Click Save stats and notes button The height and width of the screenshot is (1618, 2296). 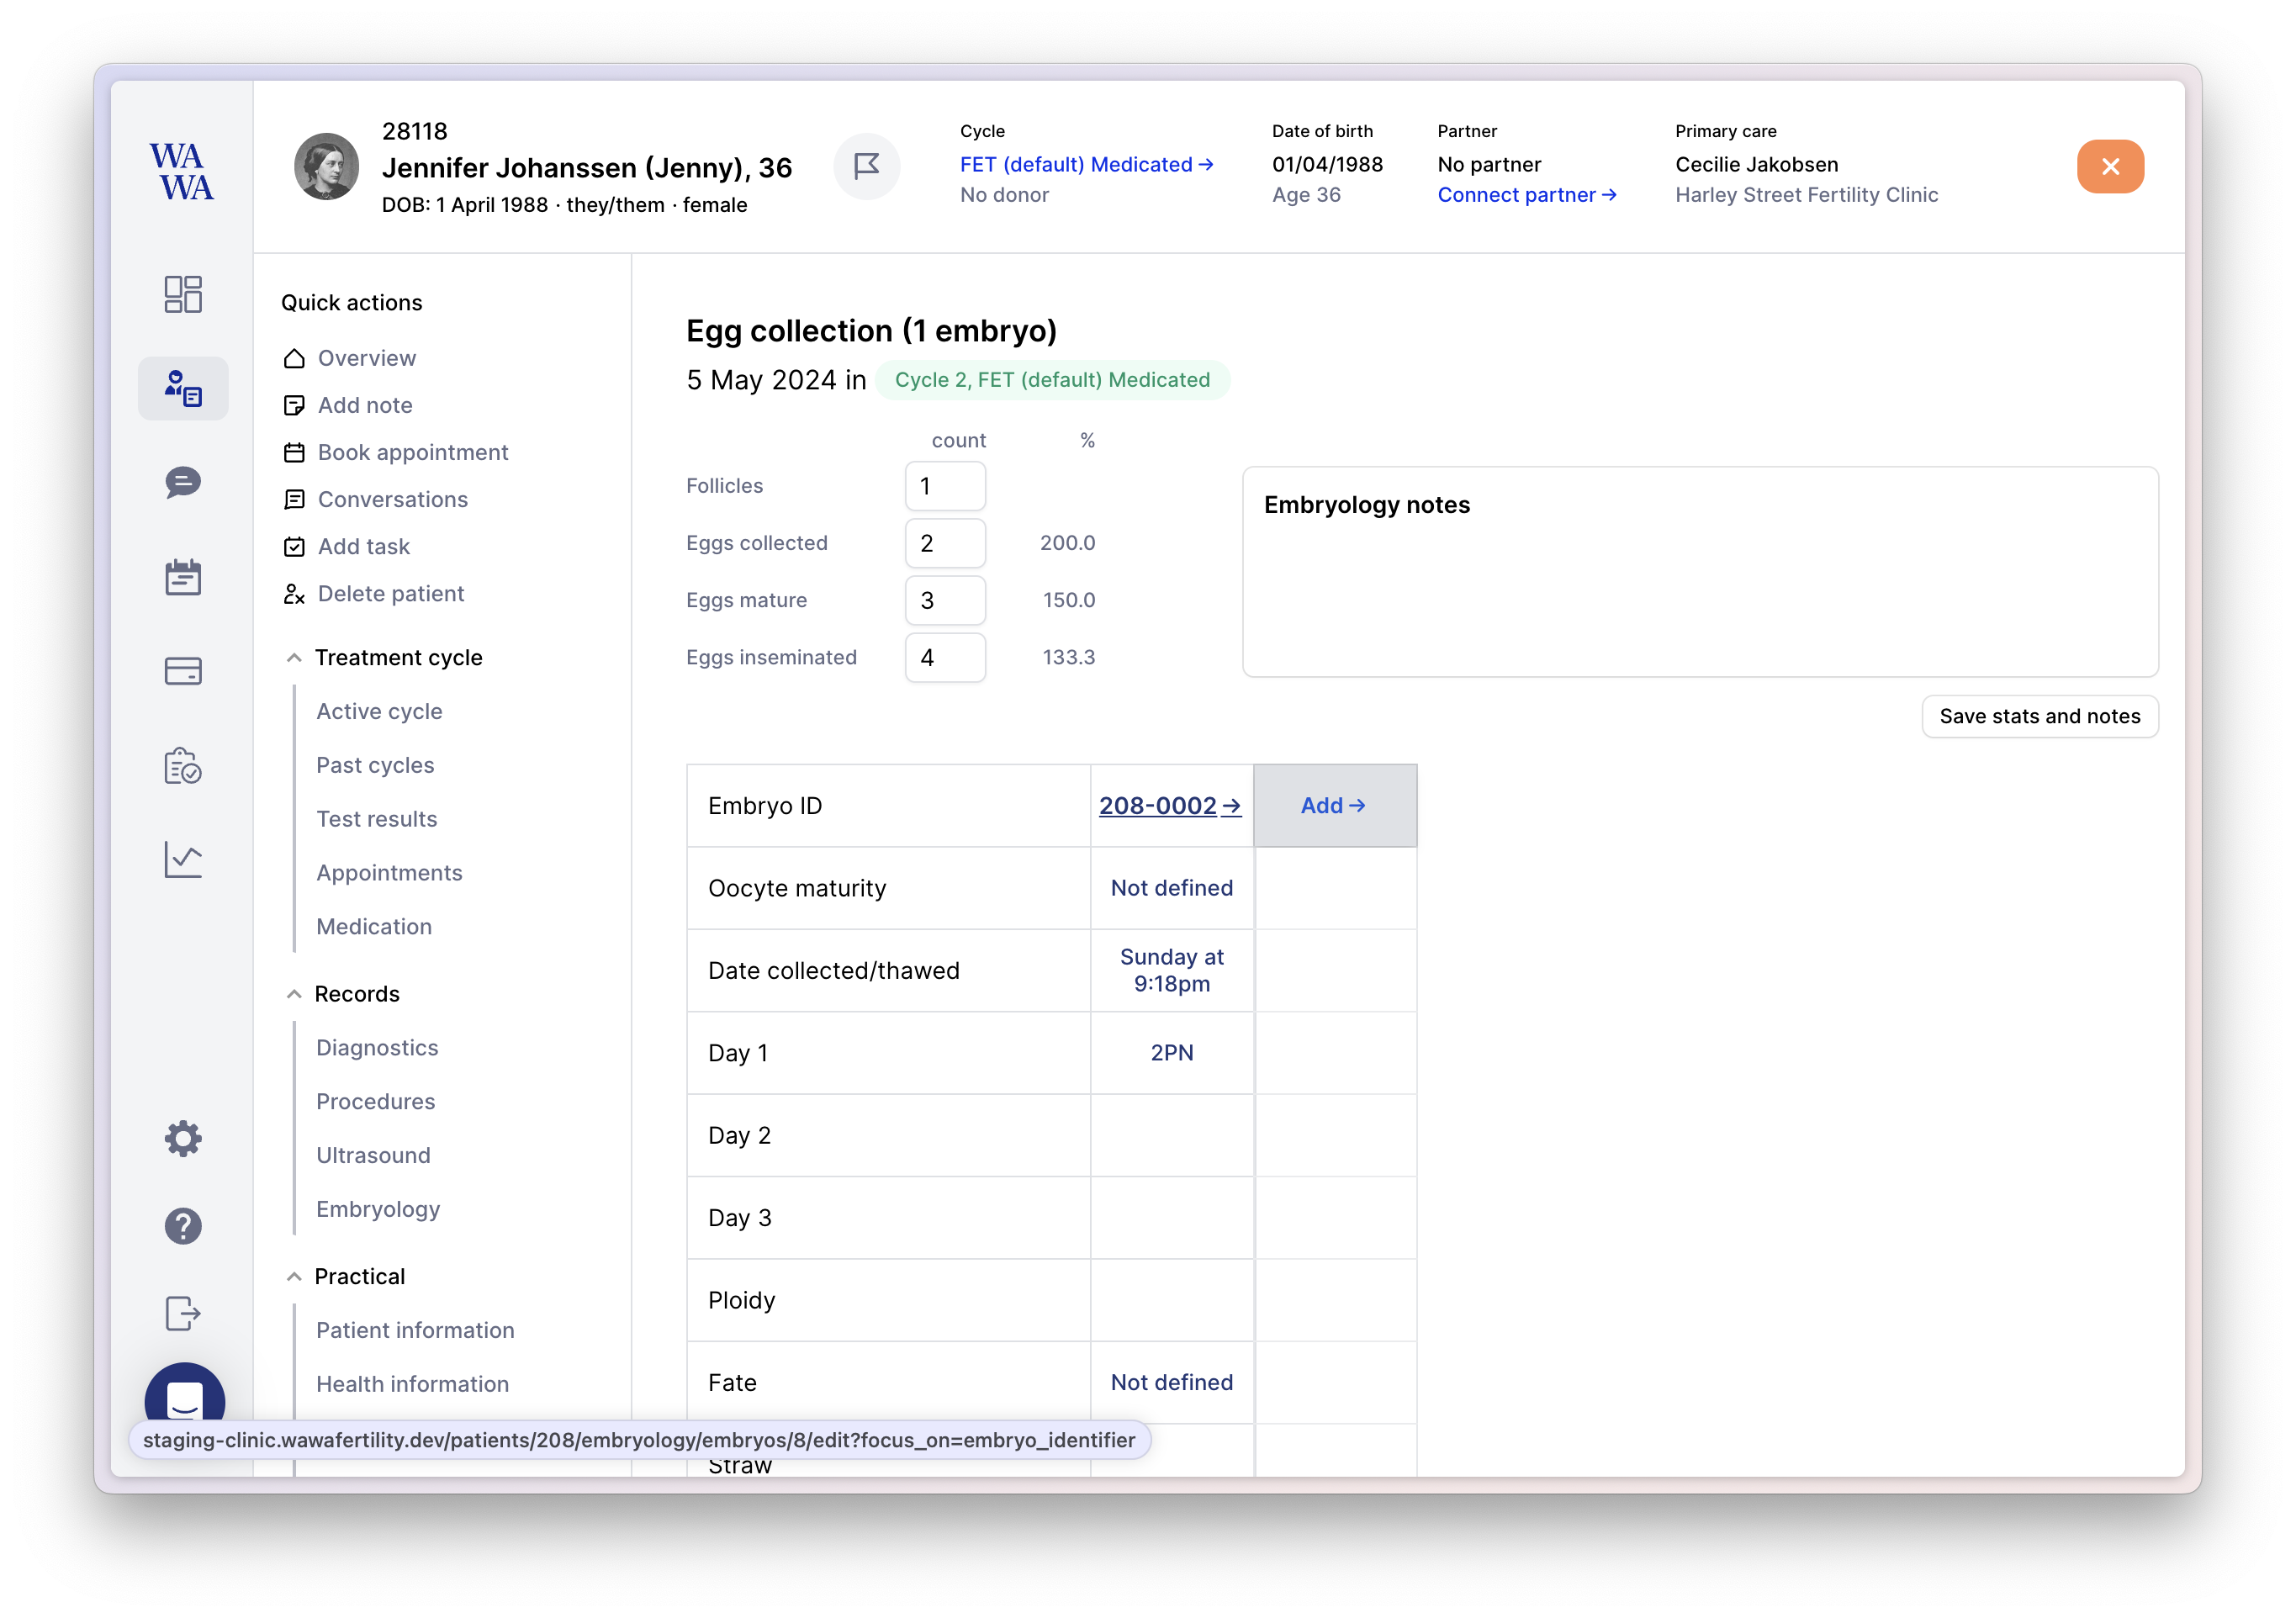click(2039, 716)
